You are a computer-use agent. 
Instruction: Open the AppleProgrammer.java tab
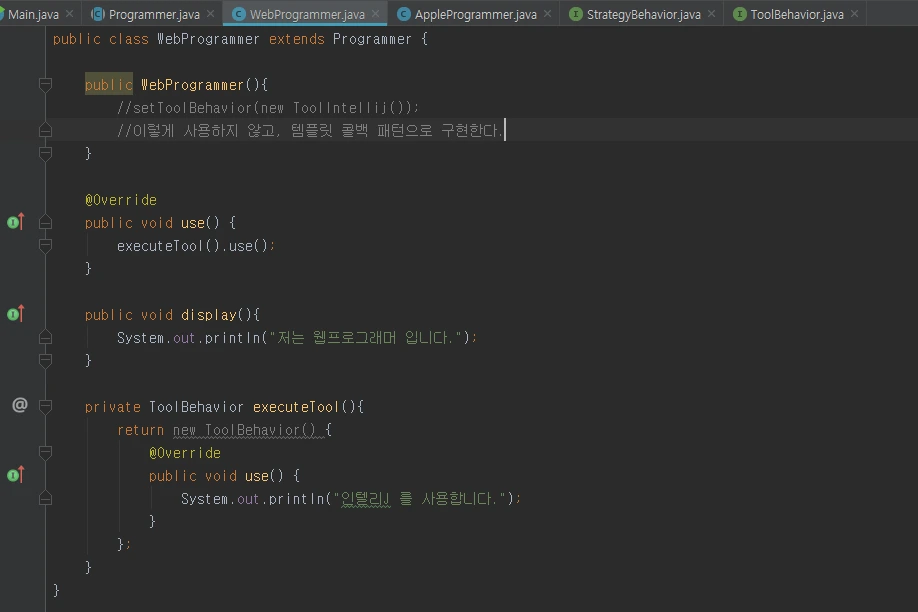pyautogui.click(x=475, y=14)
